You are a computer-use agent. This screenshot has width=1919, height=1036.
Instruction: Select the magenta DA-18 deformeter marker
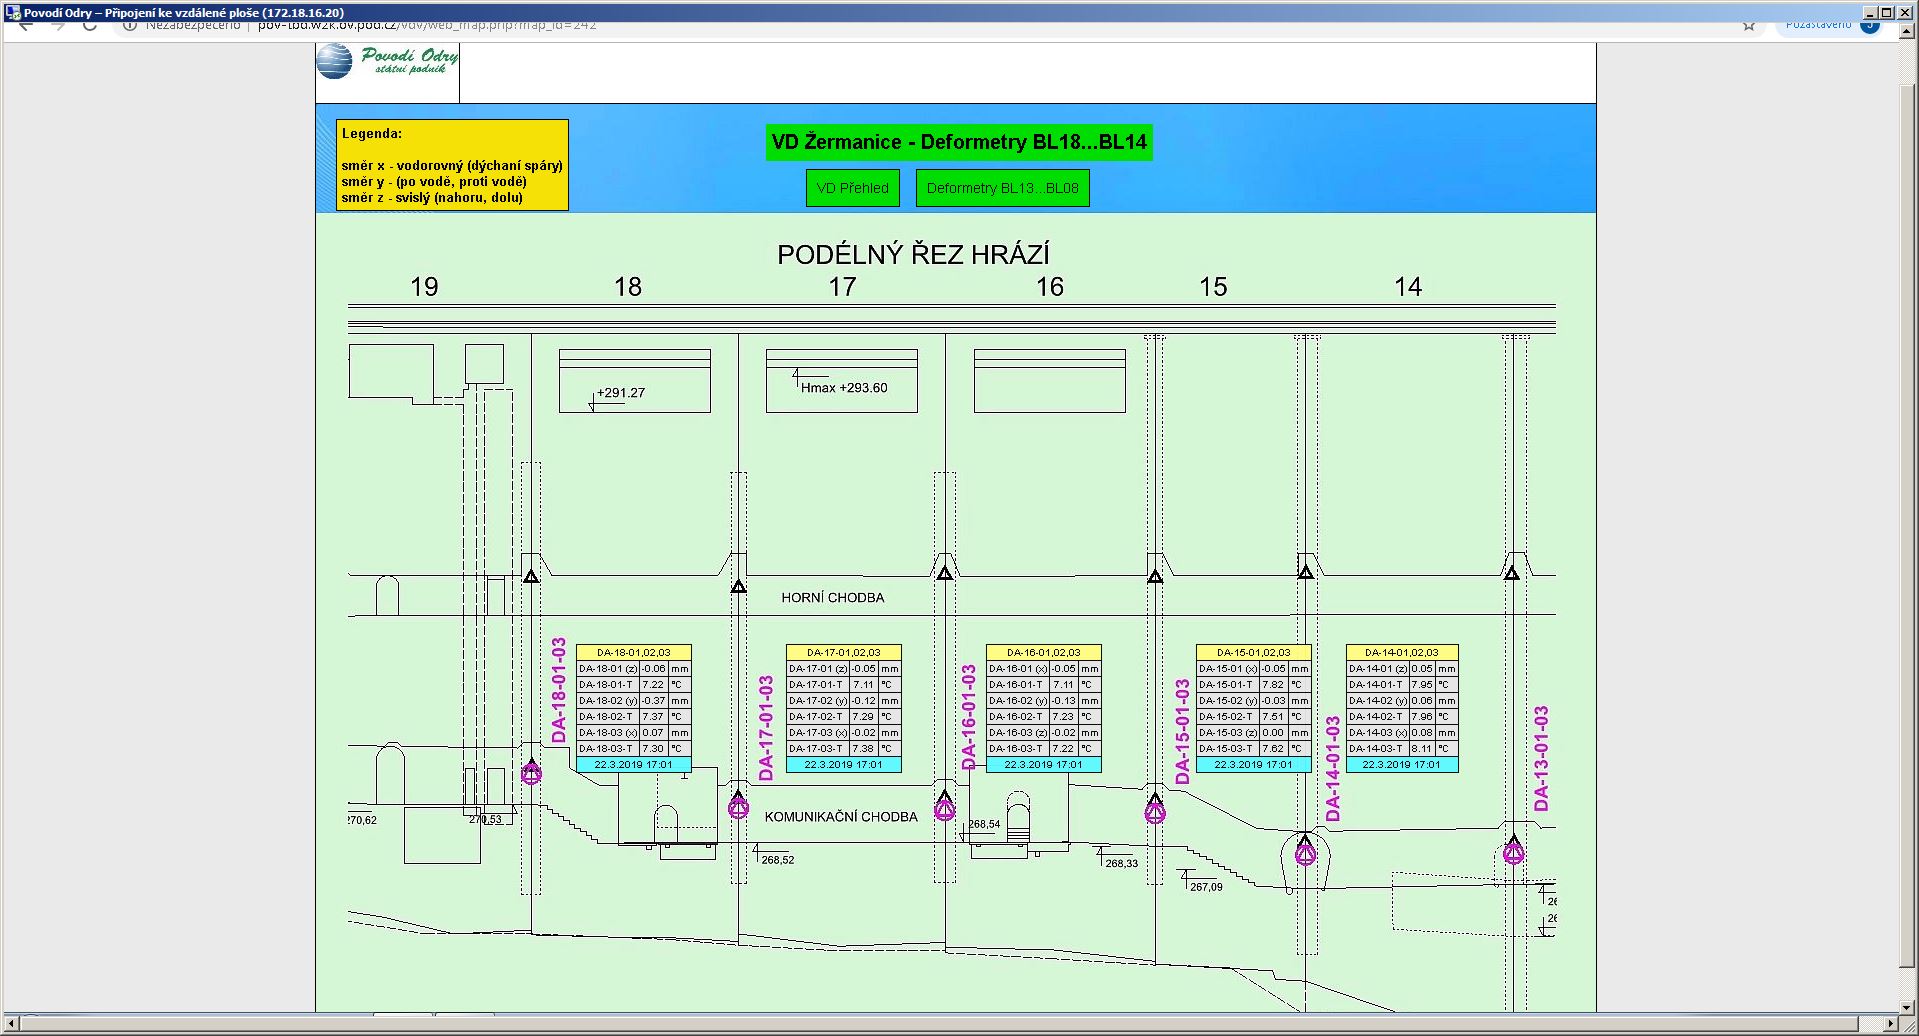[531, 772]
